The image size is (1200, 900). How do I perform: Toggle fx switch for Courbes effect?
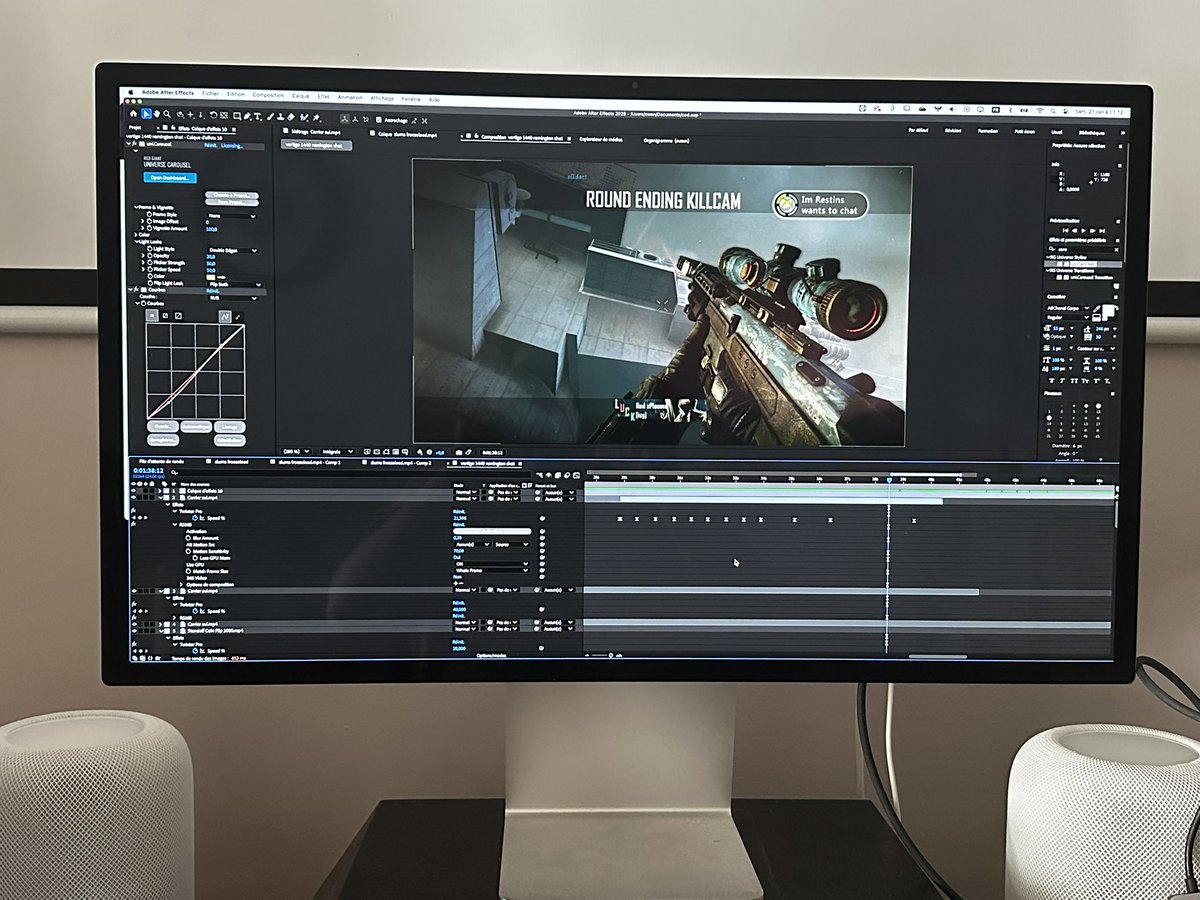(x=135, y=289)
